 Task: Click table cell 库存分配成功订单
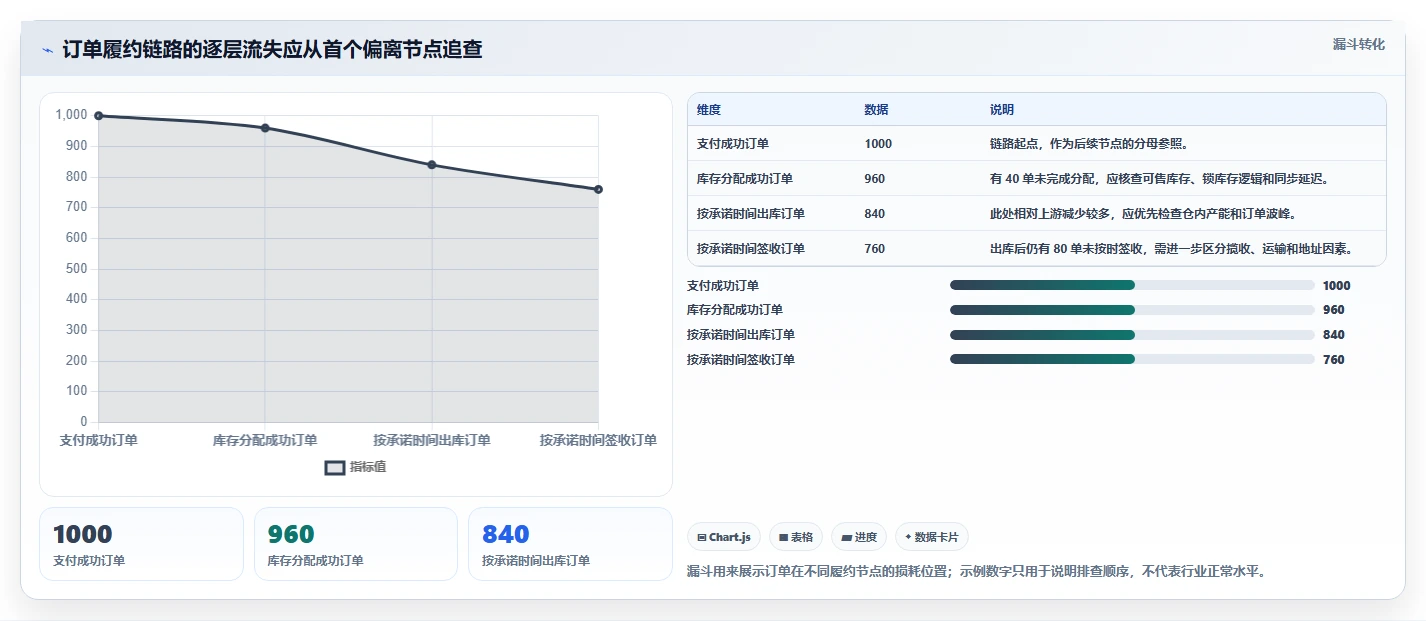click(x=745, y=179)
